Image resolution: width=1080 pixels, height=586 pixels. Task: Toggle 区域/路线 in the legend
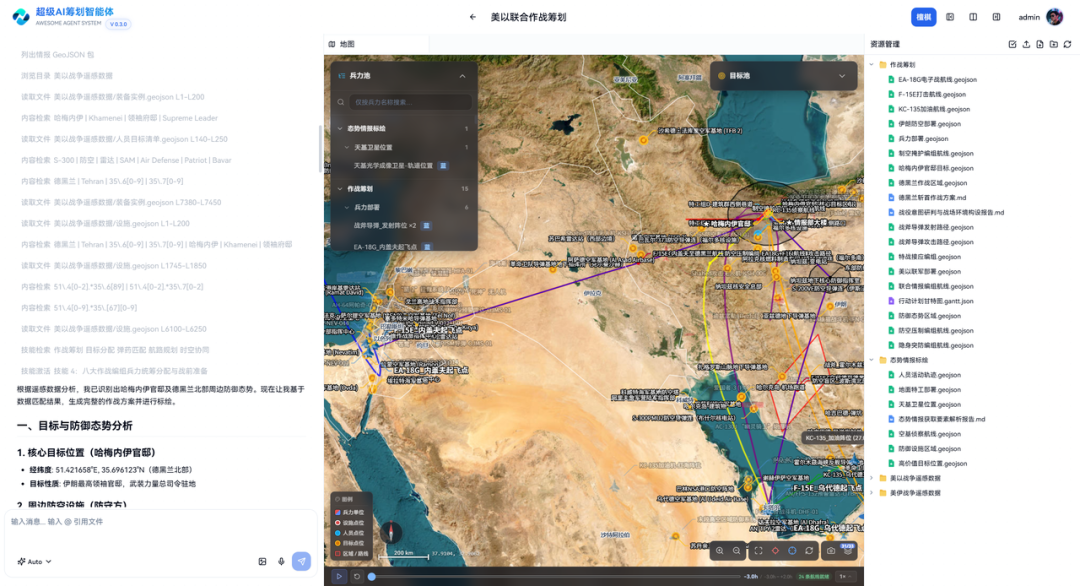pyautogui.click(x=351, y=554)
